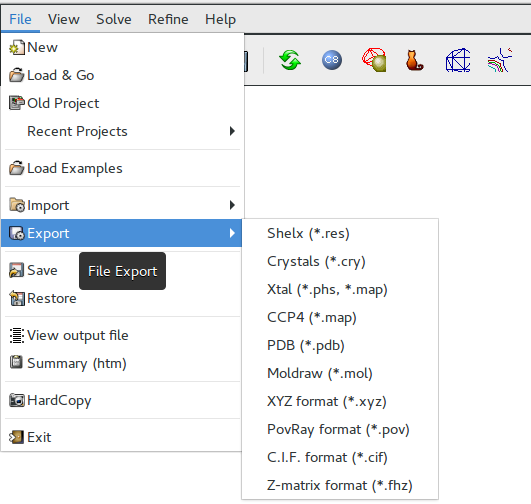The height and width of the screenshot is (504, 531).
Task: Click the Export submenu arrow
Action: [x=232, y=233]
